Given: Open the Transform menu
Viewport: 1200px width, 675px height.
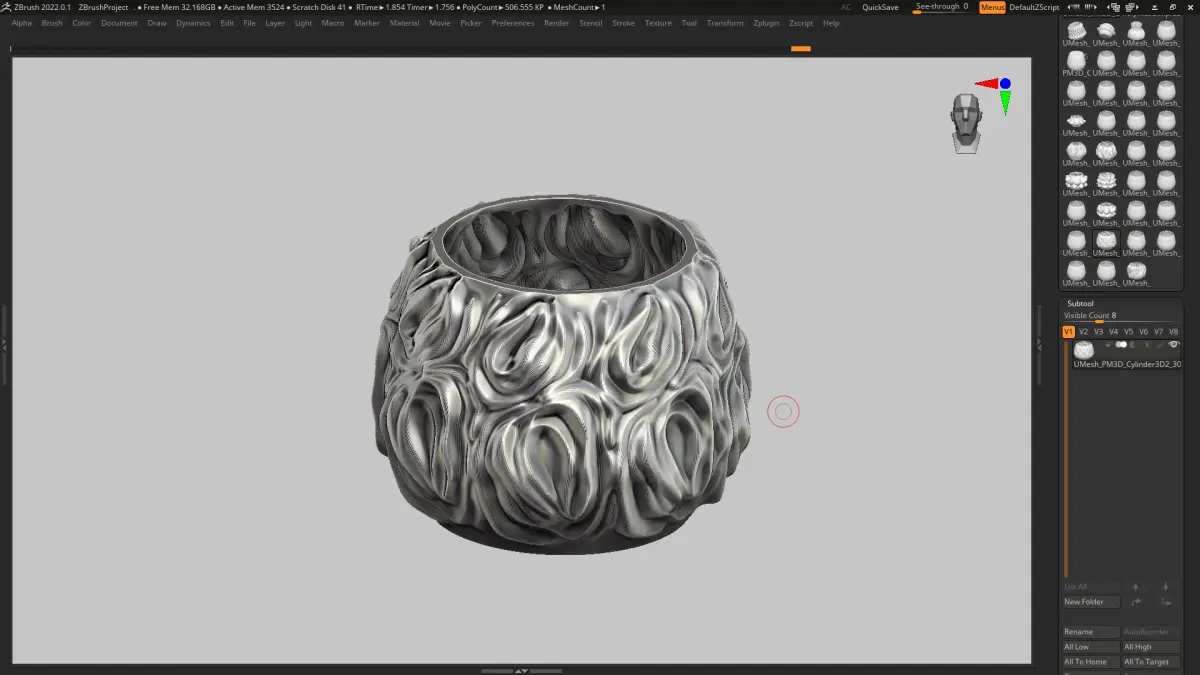Looking at the screenshot, I should [725, 23].
